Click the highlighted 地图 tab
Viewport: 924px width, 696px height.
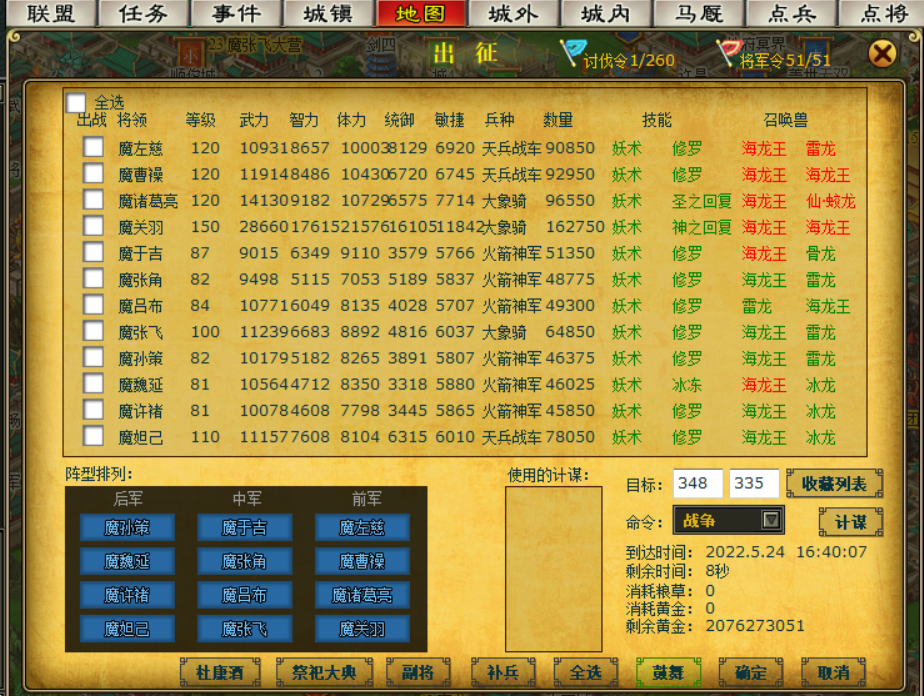(421, 13)
